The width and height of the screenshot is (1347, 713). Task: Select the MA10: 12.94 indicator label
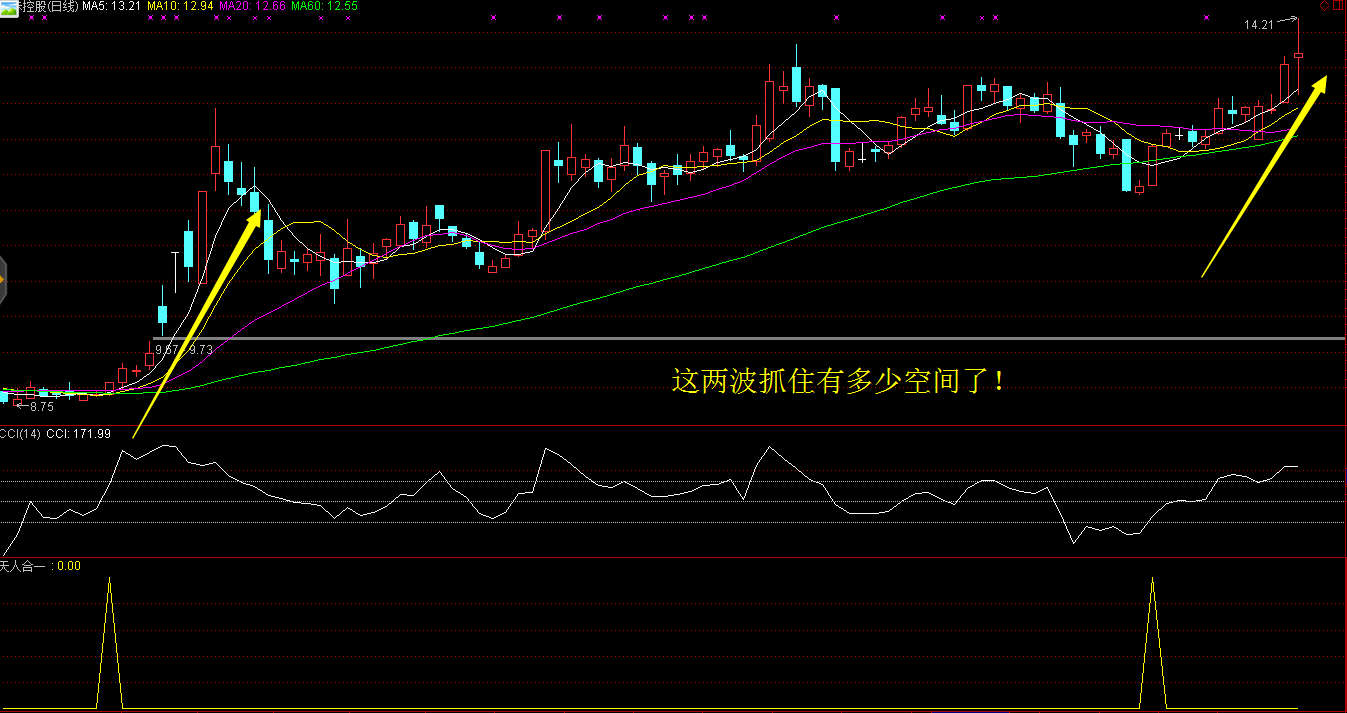pos(180,6)
